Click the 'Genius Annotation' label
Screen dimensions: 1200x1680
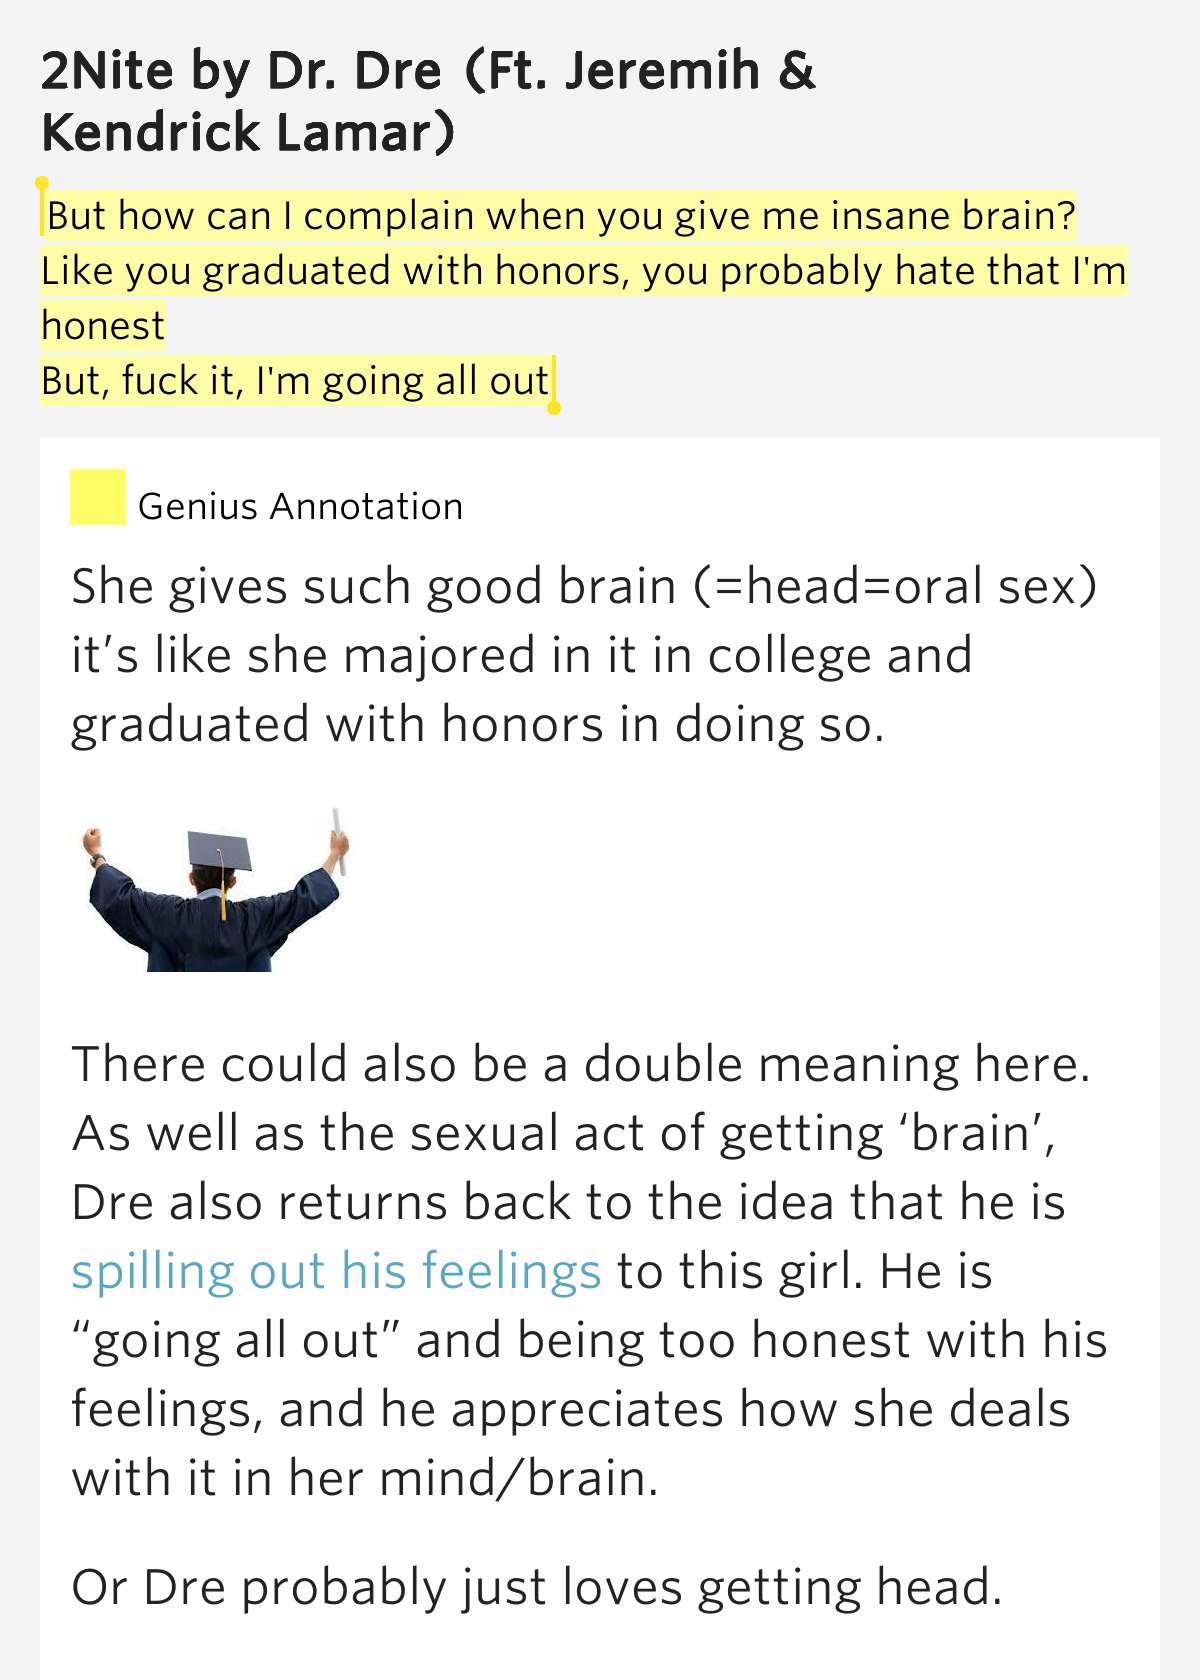click(300, 507)
